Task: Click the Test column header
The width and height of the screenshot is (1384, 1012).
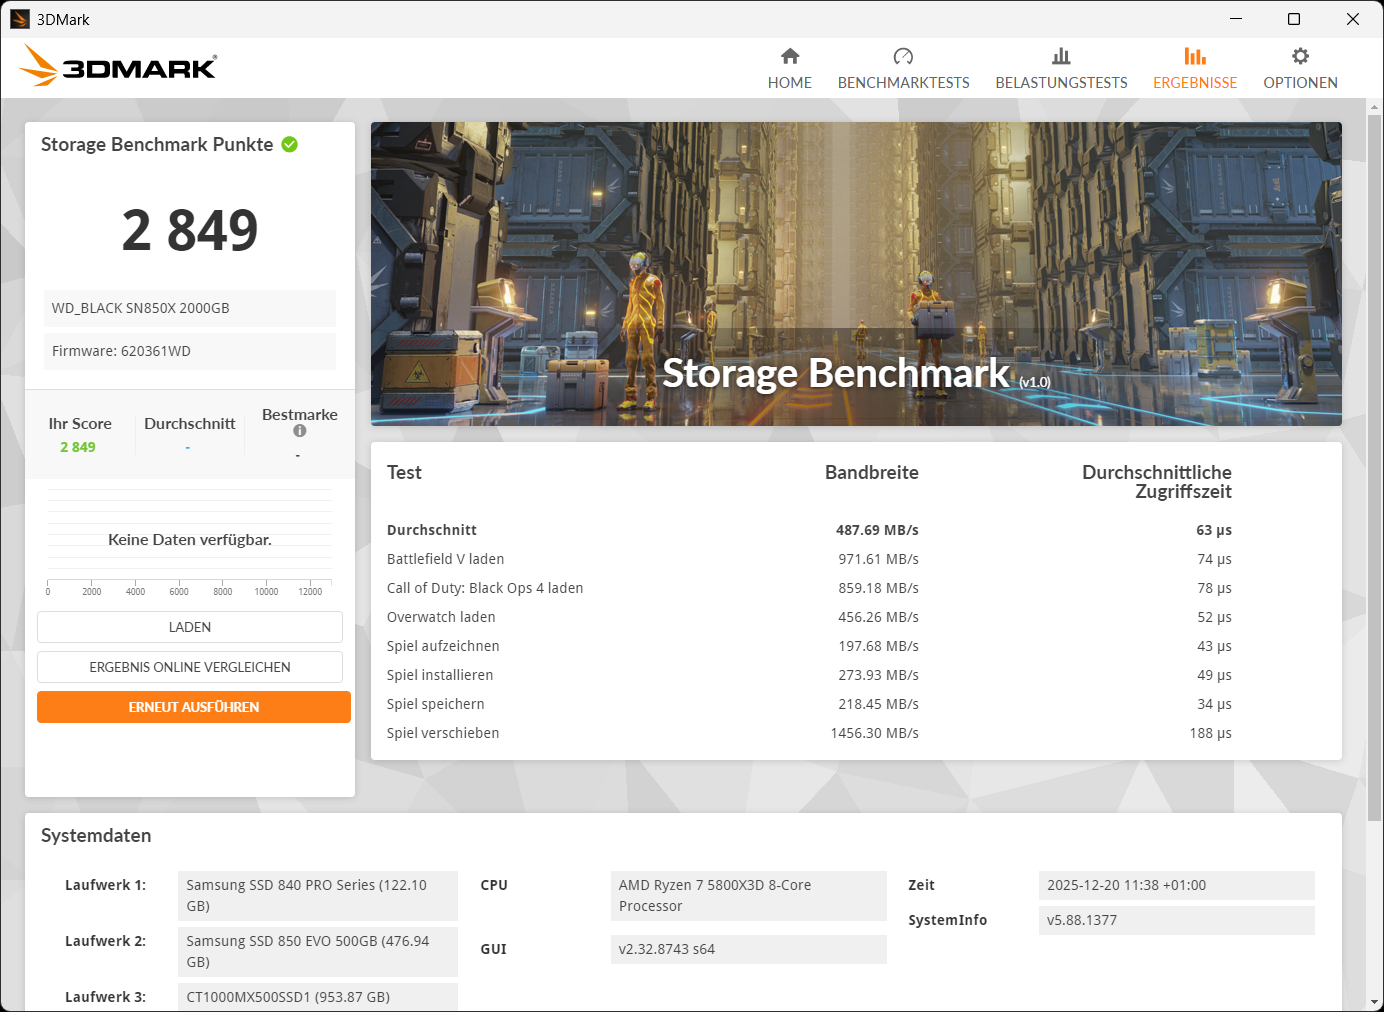Action: pos(404,472)
